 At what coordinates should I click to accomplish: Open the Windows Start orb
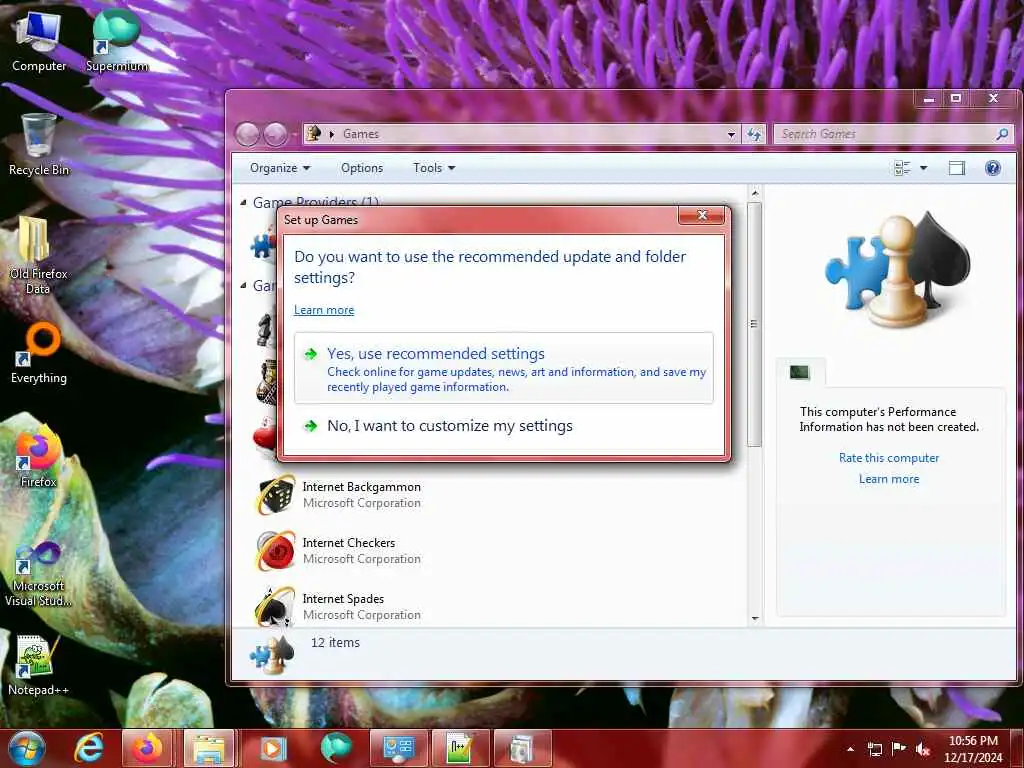click(x=26, y=748)
